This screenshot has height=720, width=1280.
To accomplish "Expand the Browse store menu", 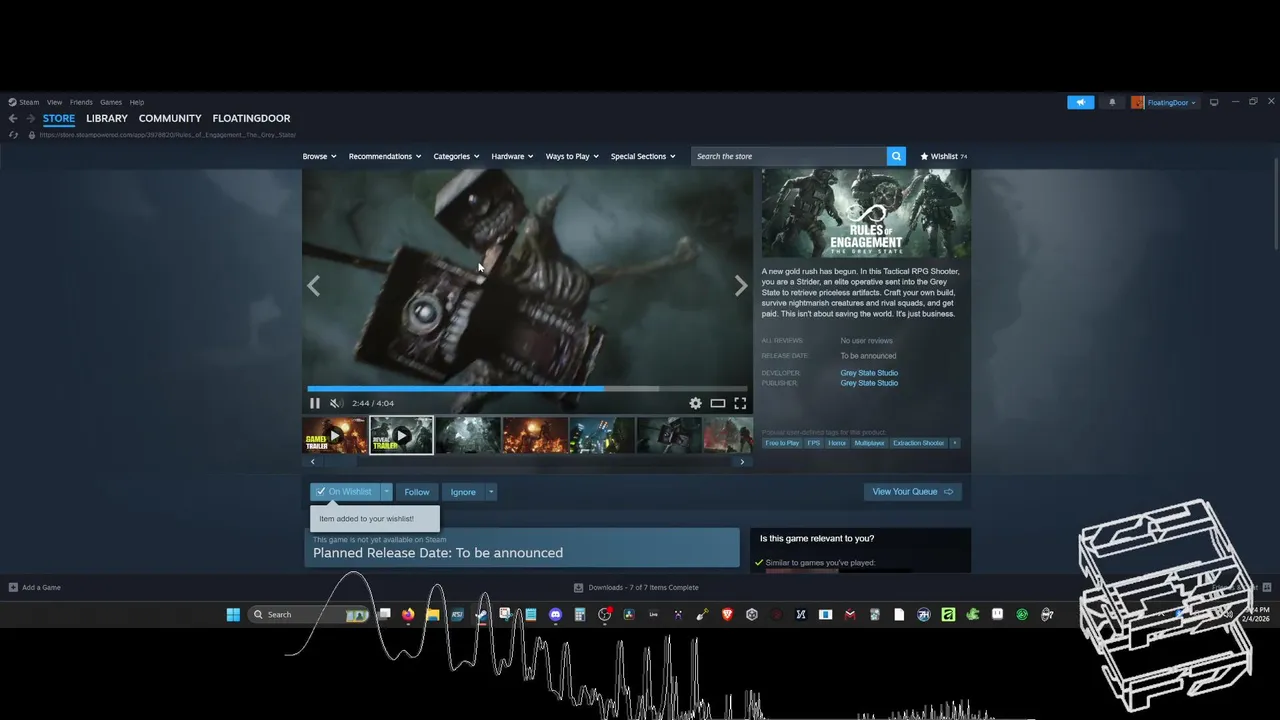I will click(x=319, y=156).
